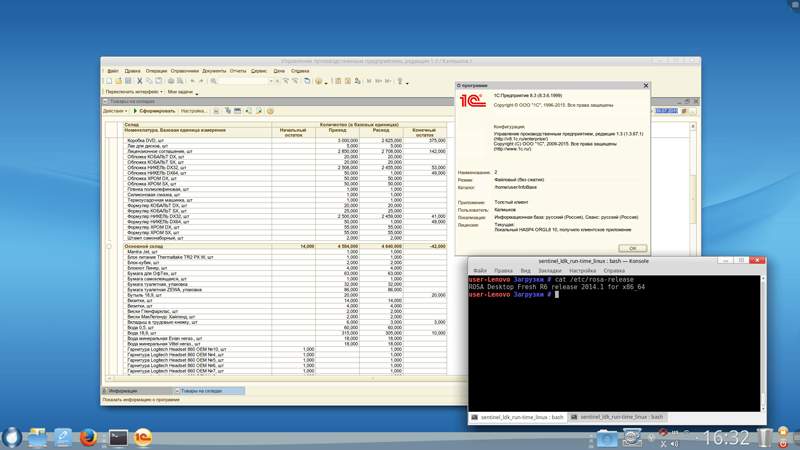Screen dimensions: 800x450
Task: Click the Calendar toolbar icon
Action: [347, 81]
